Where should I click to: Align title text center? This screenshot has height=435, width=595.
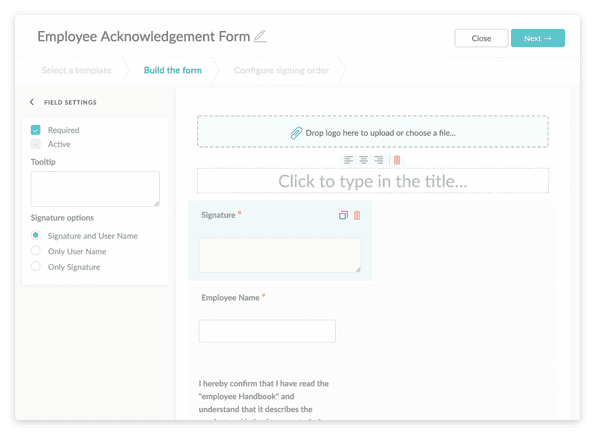coord(364,160)
